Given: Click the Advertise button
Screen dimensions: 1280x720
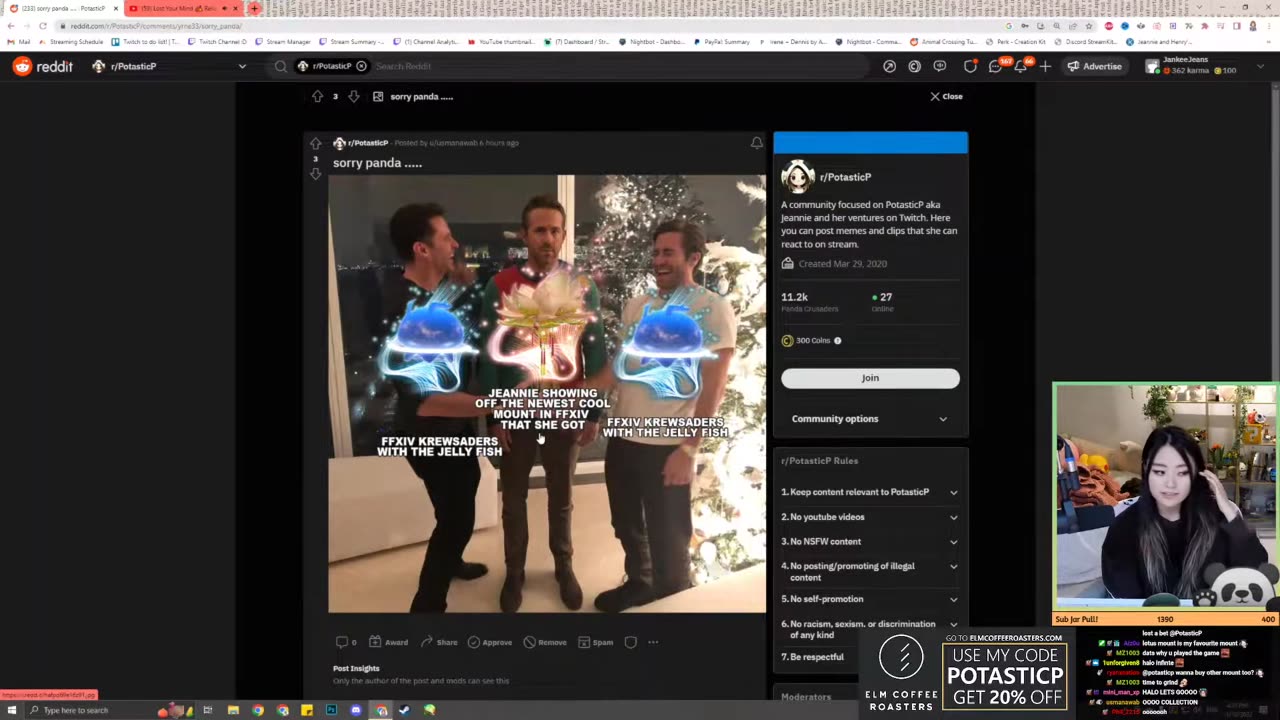Looking at the screenshot, I should coord(1094,66).
